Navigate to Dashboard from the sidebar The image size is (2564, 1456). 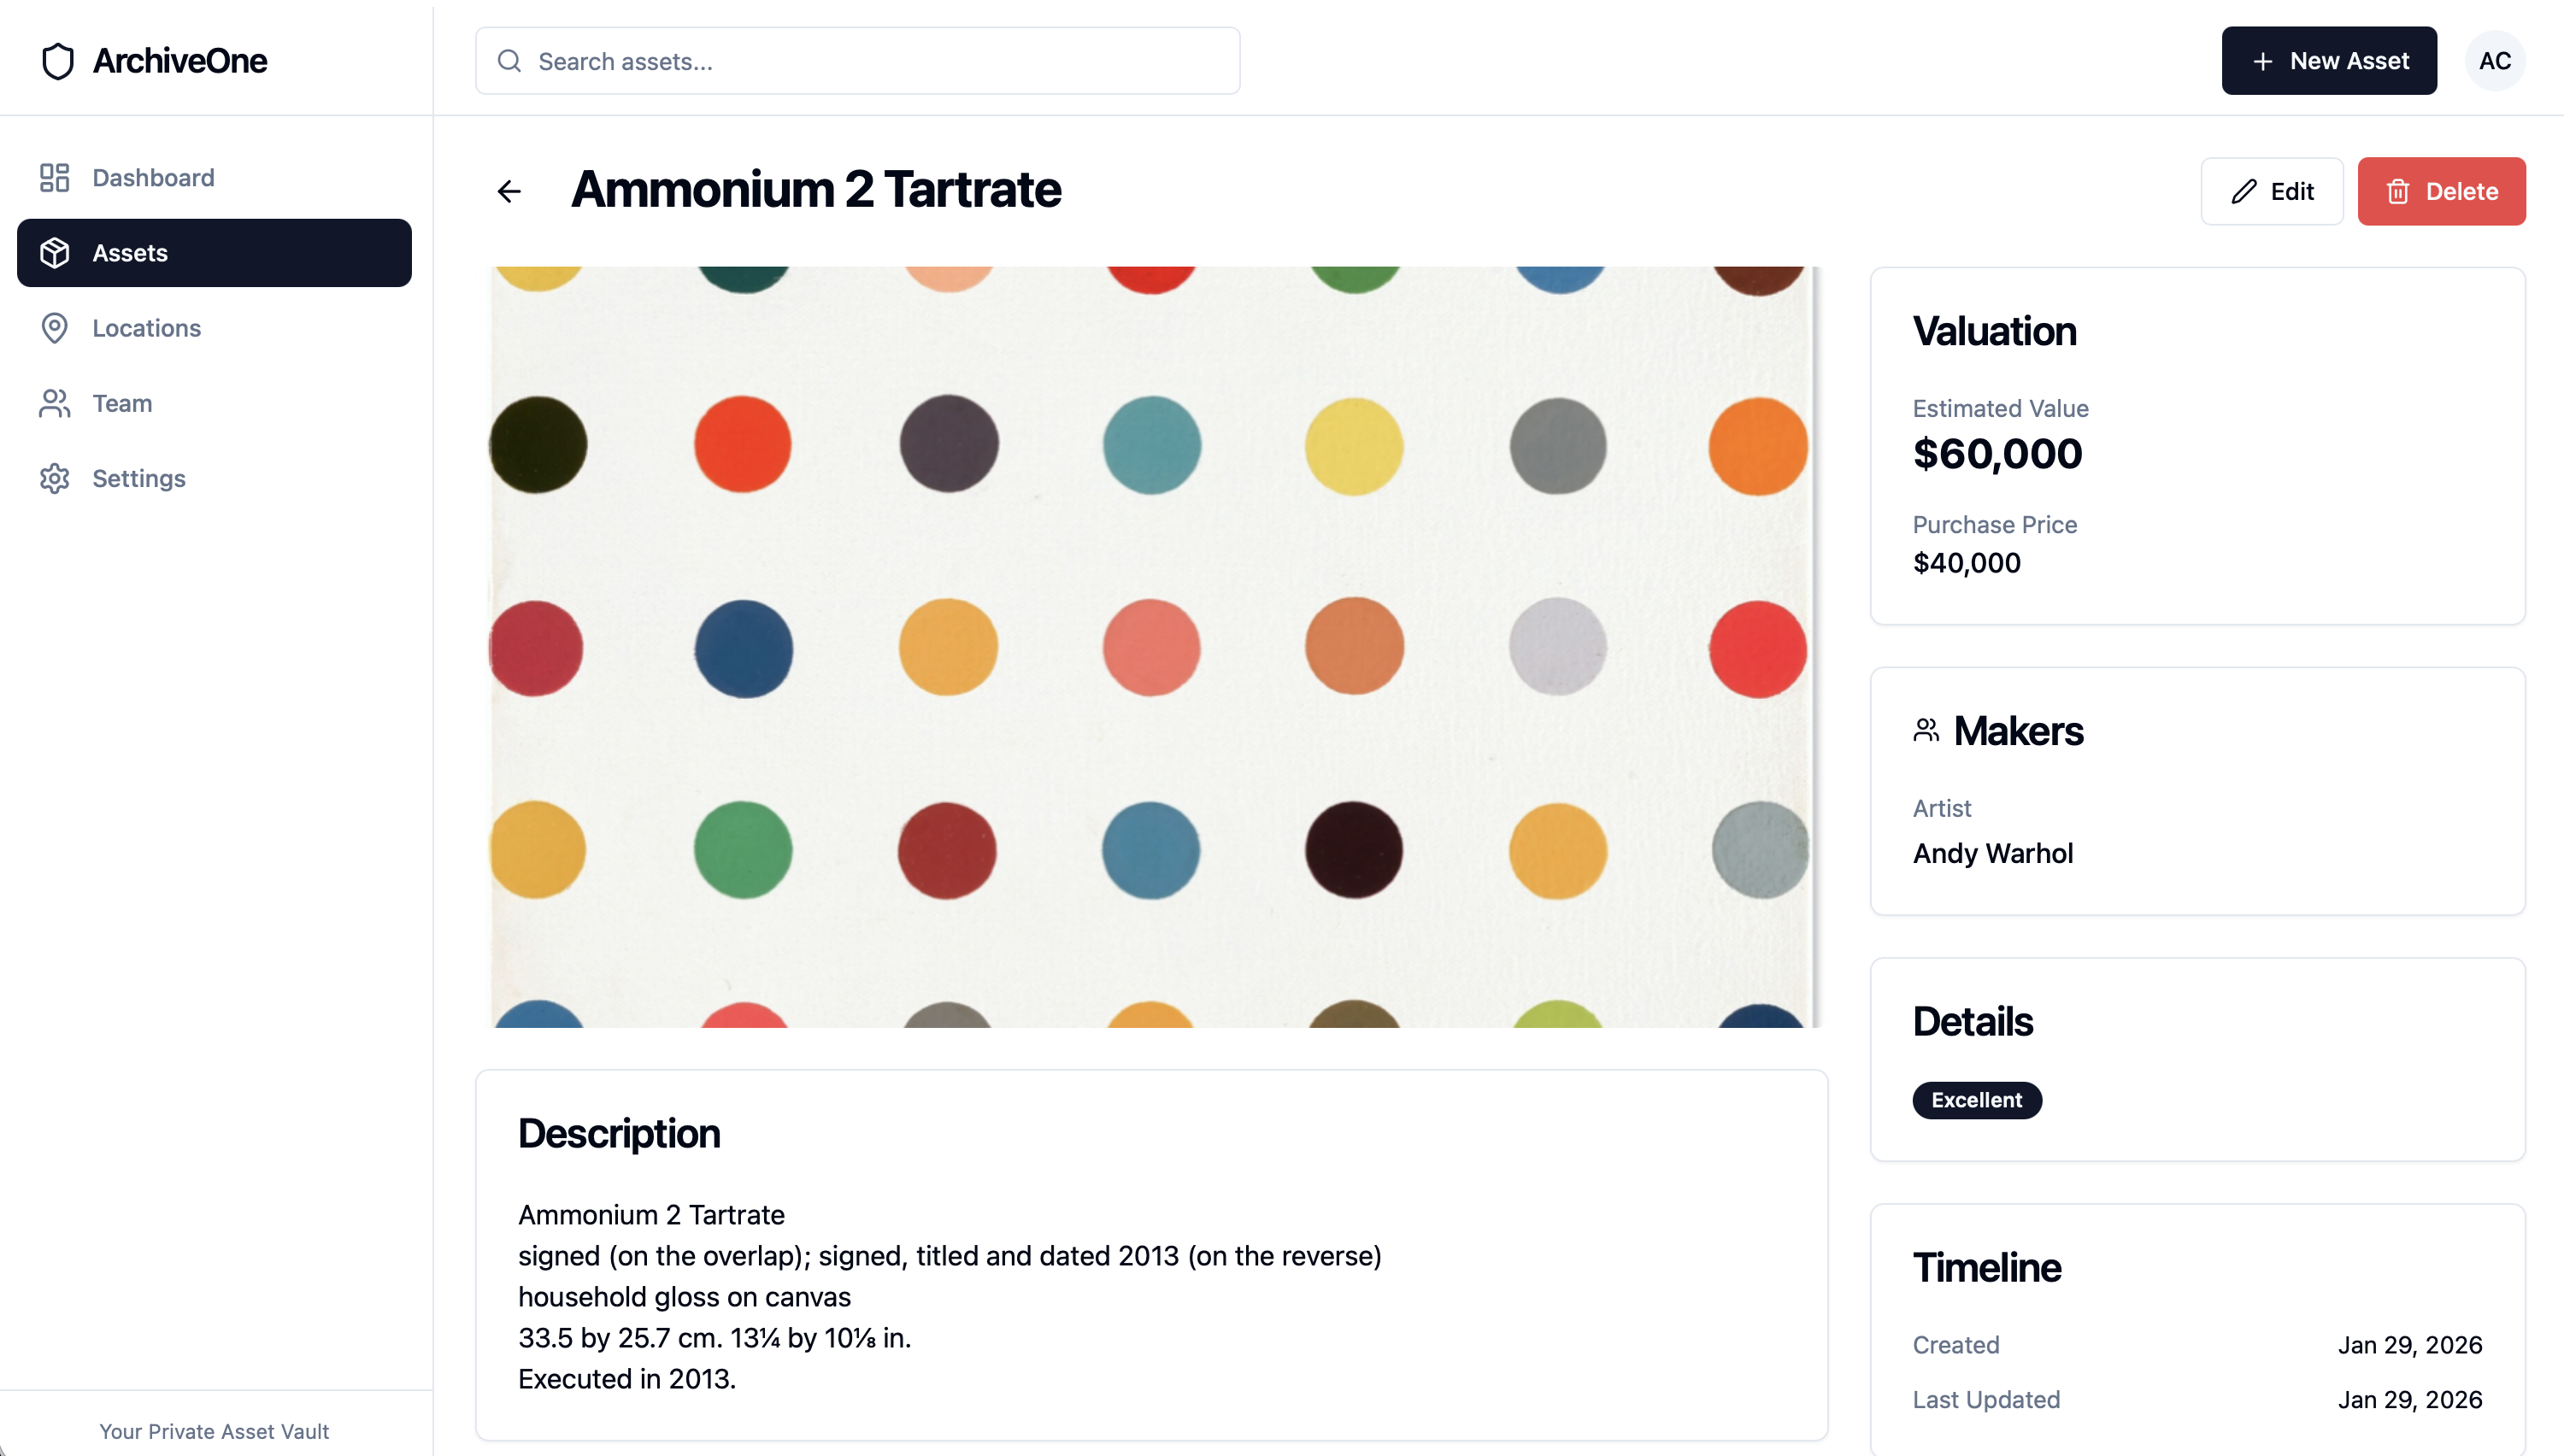(153, 177)
